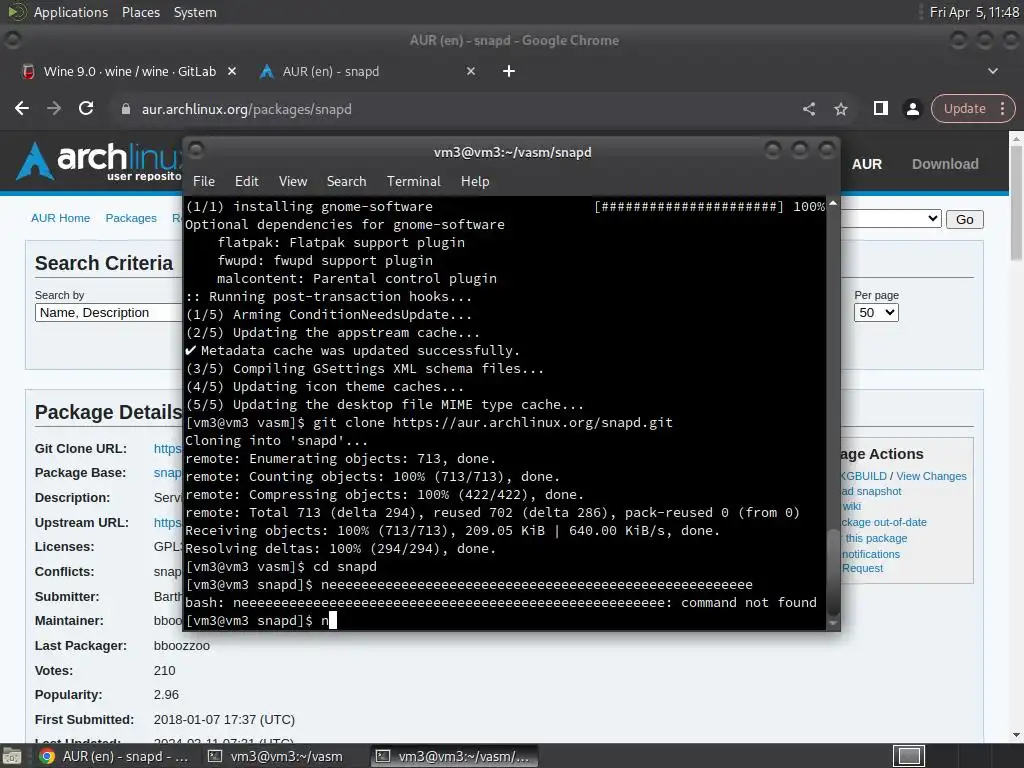Screen dimensions: 1024x768
Task: Click Chrome's forward navigation arrow
Action: click(x=54, y=108)
